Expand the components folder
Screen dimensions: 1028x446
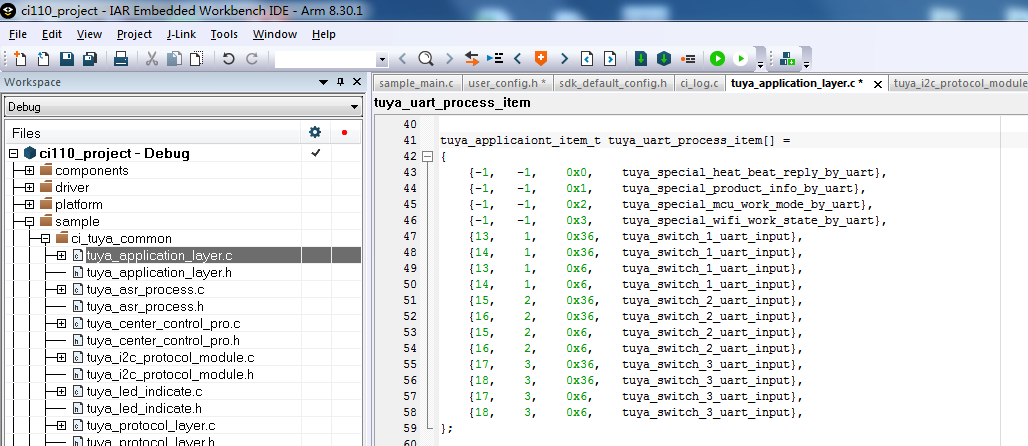coord(30,171)
